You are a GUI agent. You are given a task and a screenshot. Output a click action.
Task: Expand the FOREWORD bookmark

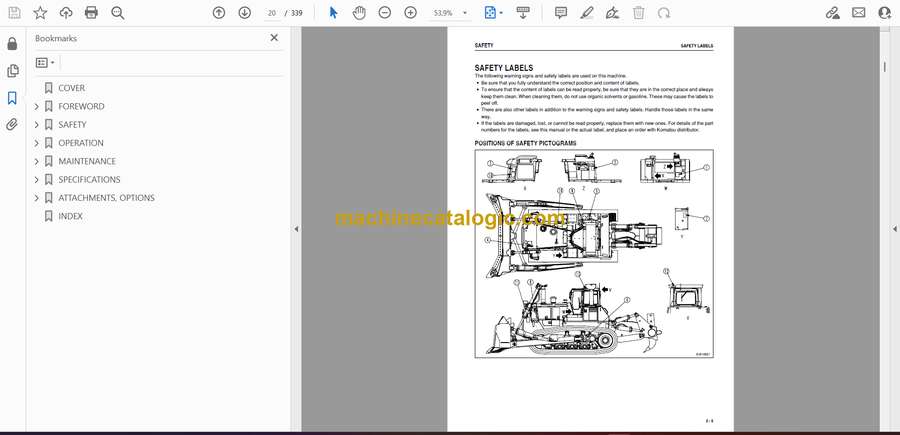[x=37, y=106]
